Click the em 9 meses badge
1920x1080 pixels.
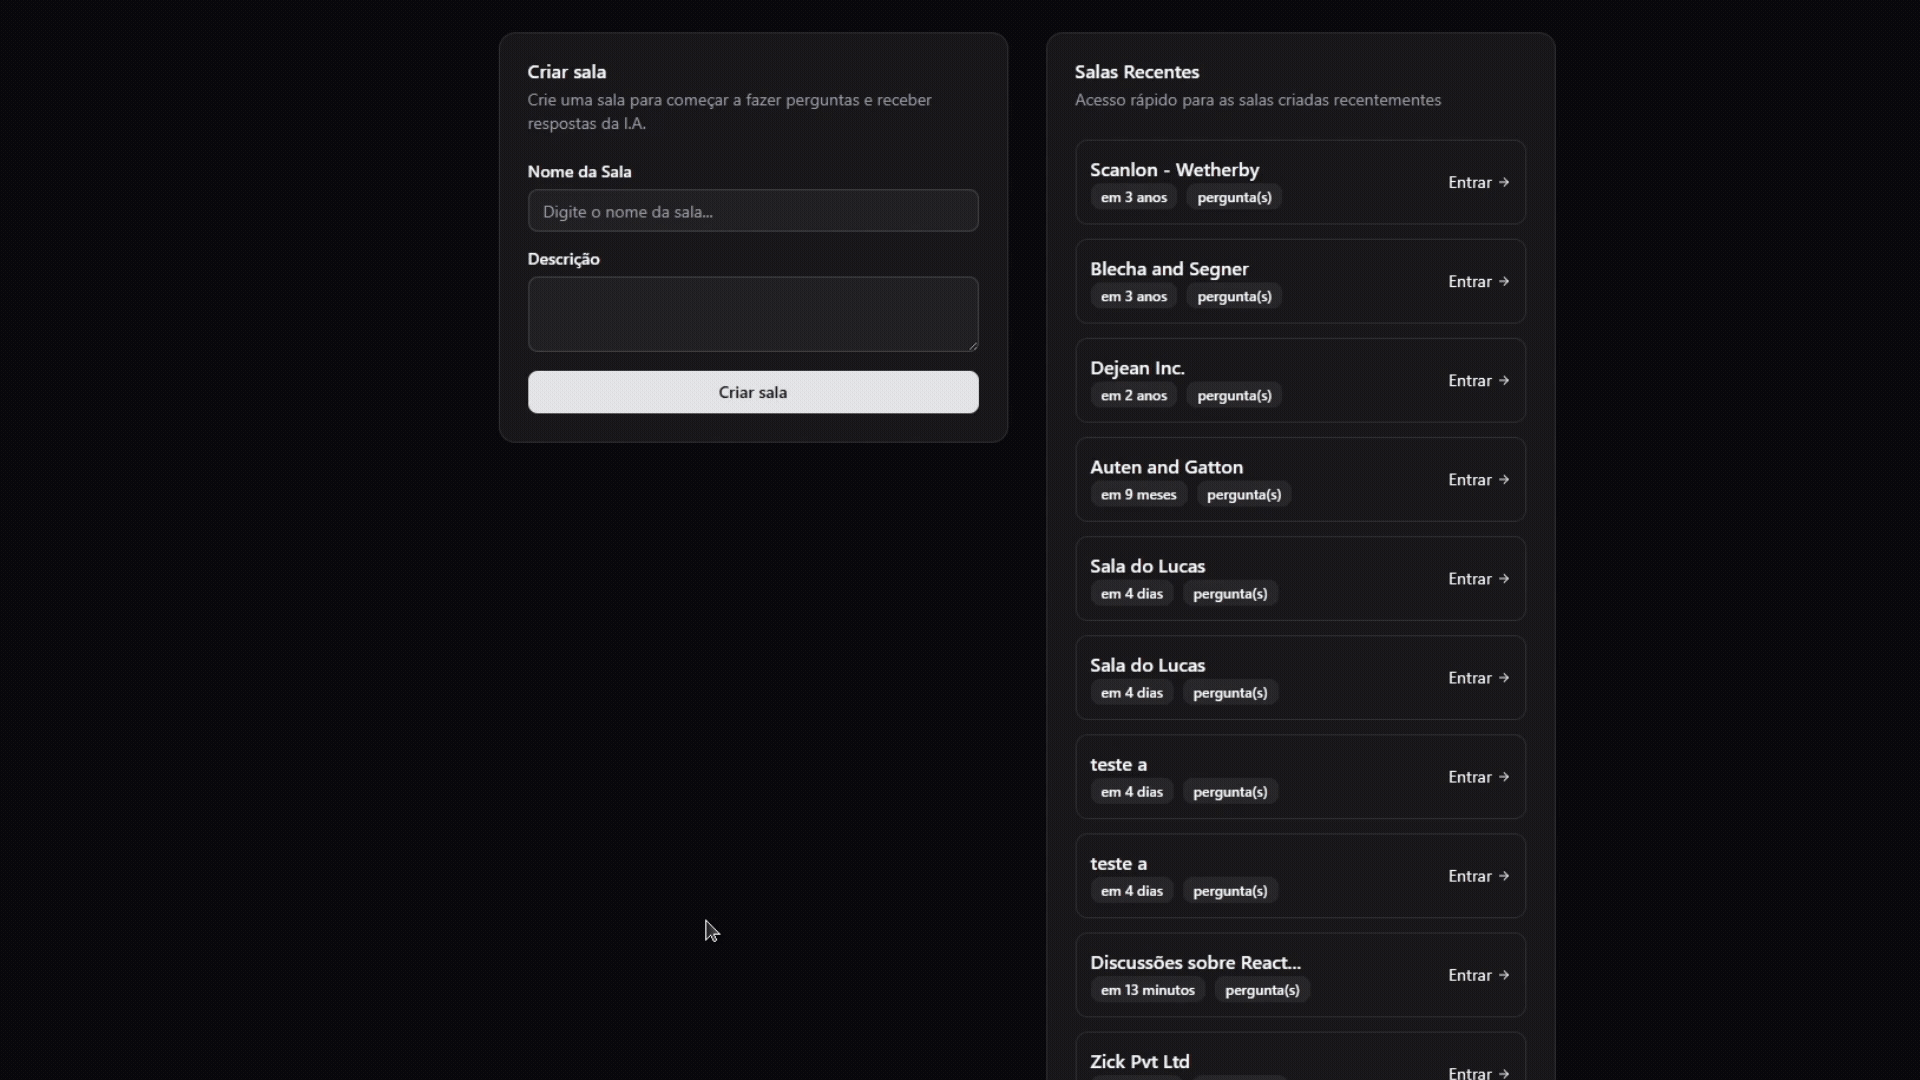point(1138,494)
